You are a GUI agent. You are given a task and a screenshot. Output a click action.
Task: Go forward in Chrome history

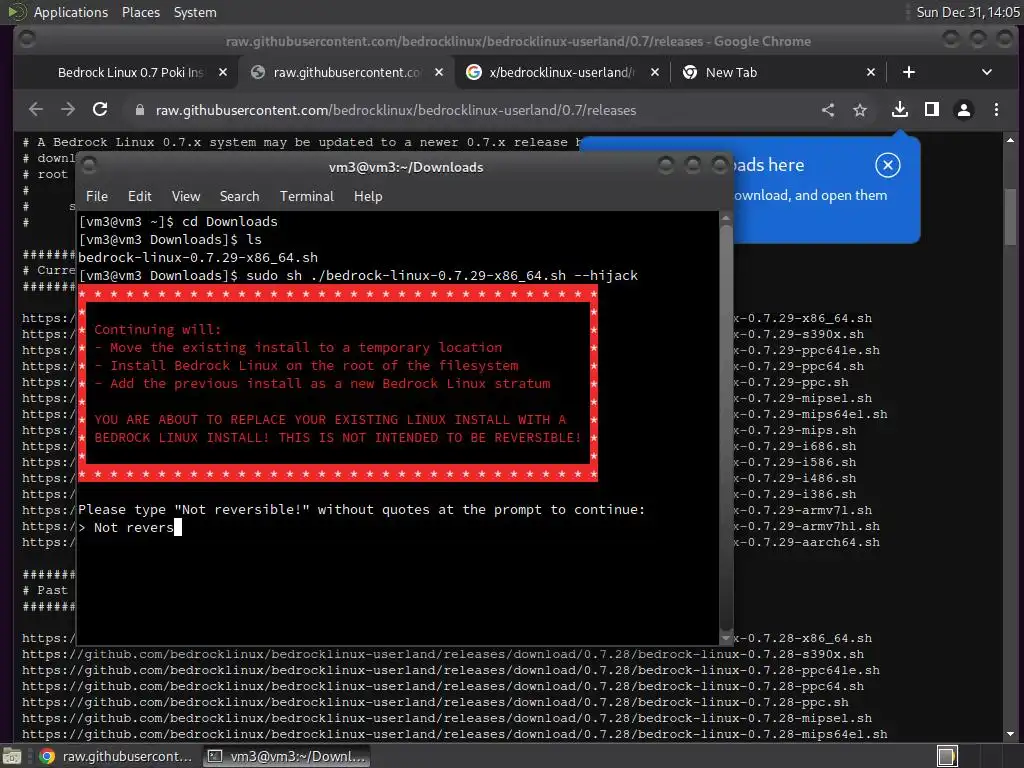click(68, 110)
